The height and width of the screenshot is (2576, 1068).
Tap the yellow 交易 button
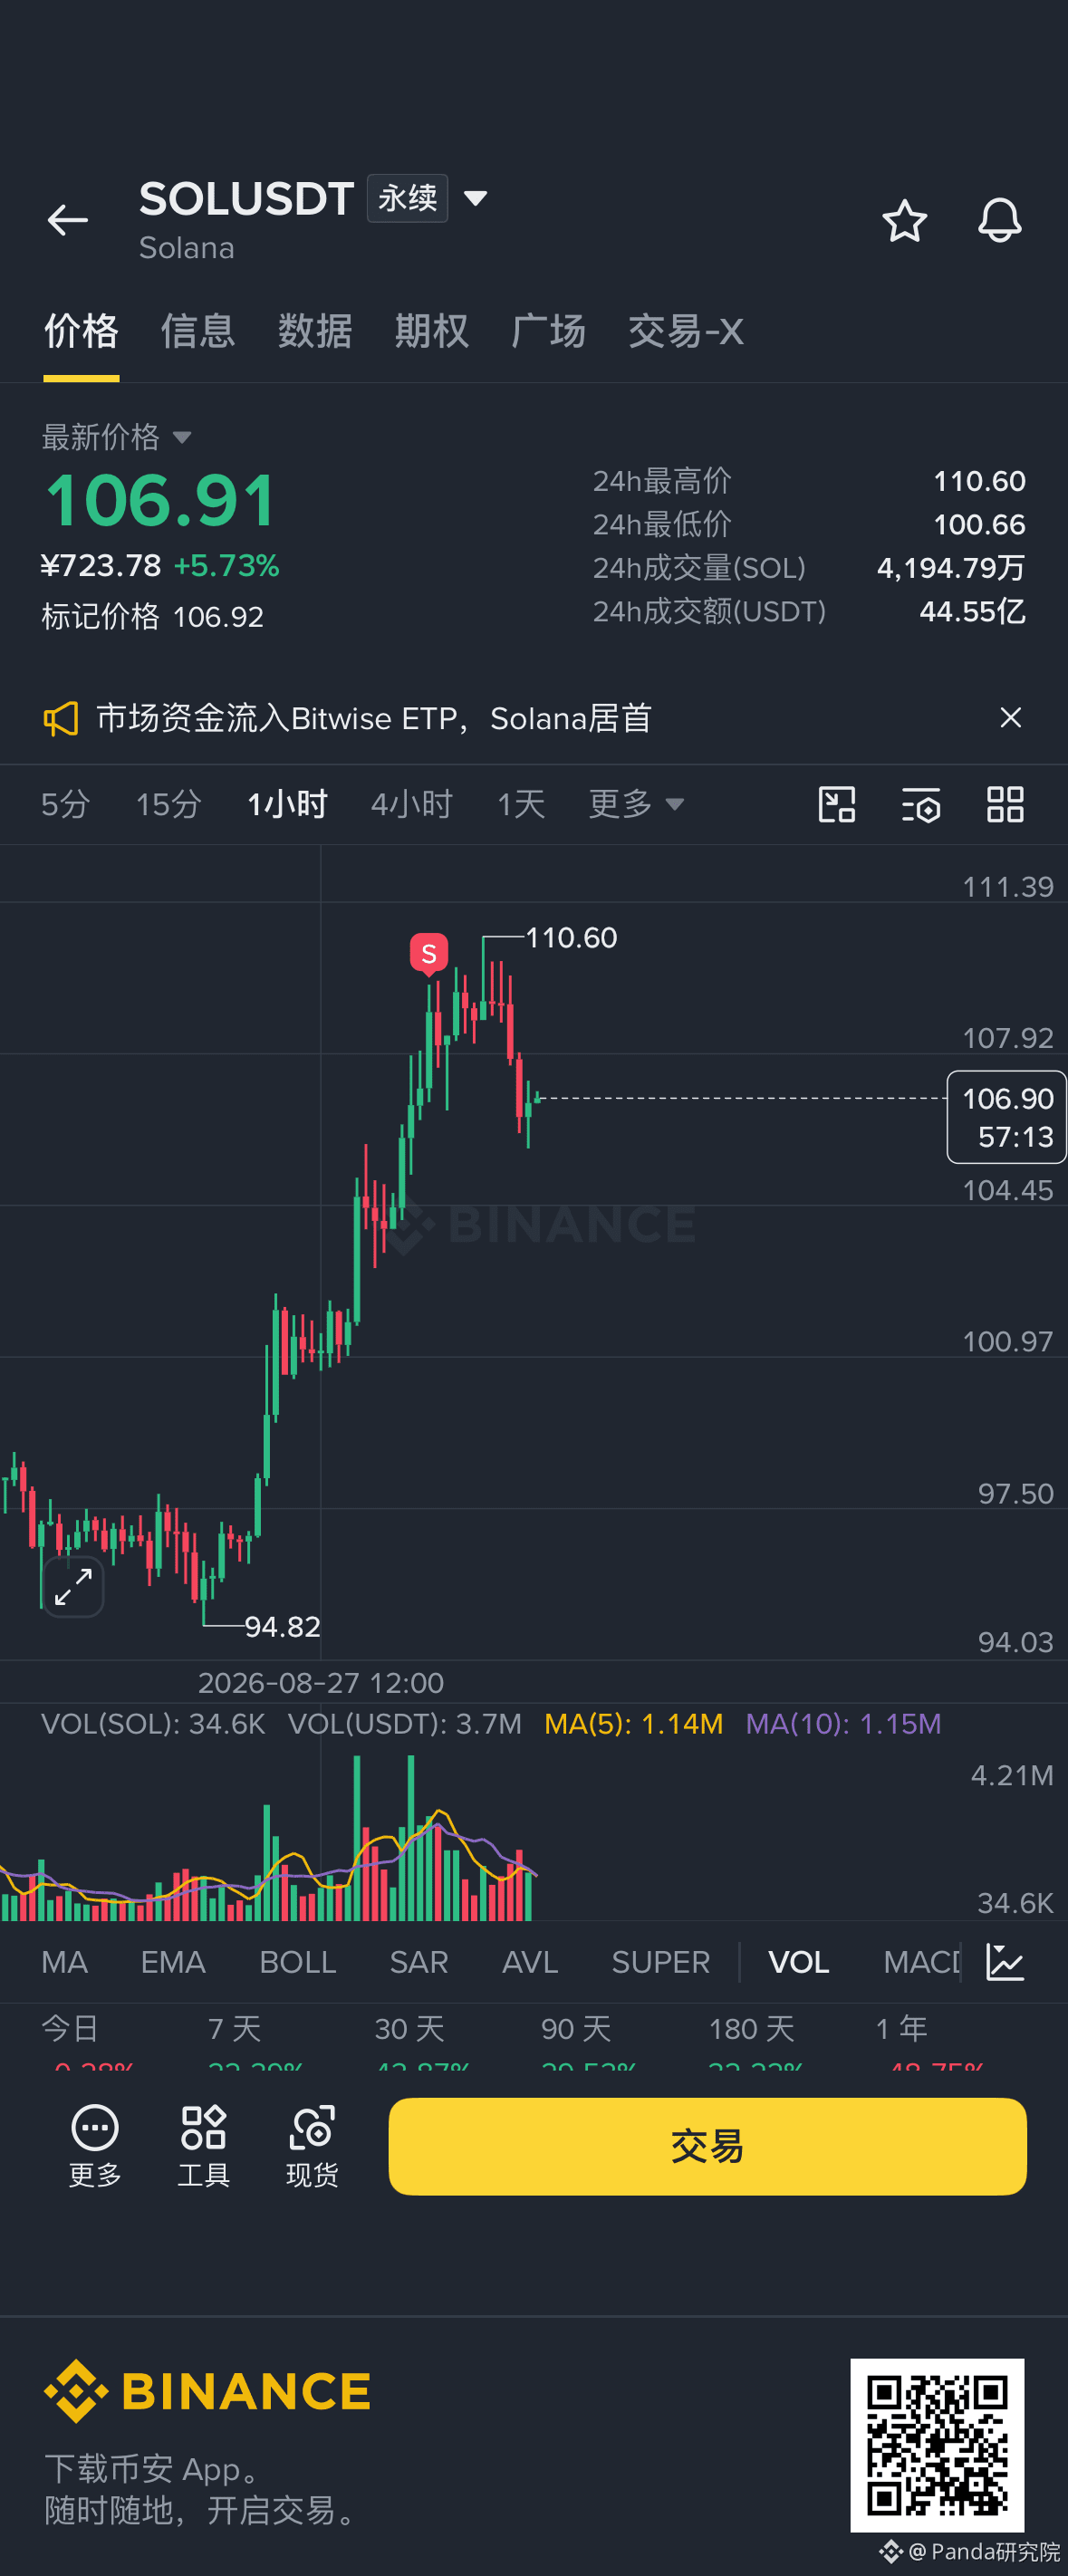point(707,2146)
